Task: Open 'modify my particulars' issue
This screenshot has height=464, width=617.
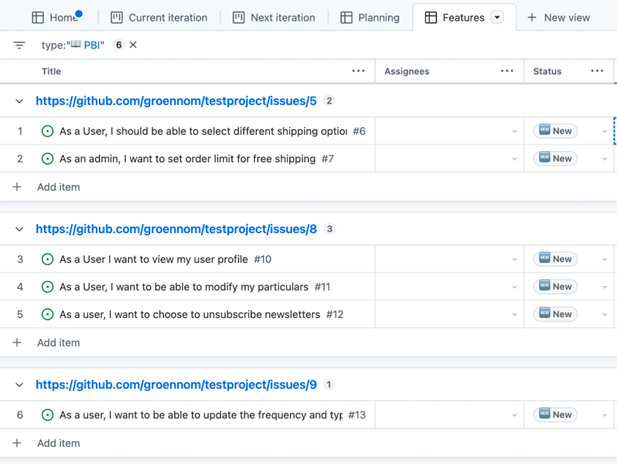Action: coord(184,287)
